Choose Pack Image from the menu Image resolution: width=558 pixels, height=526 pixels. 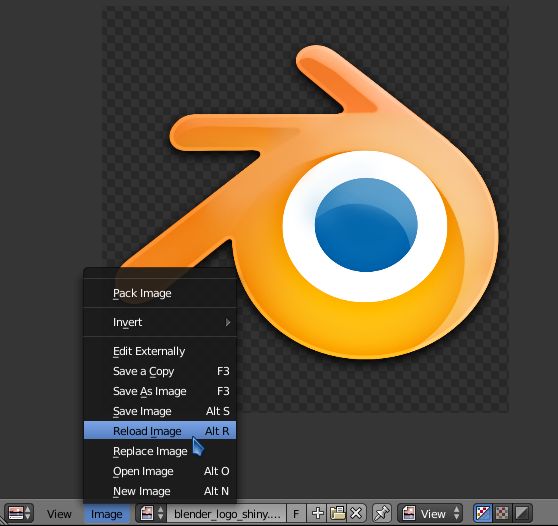click(x=160, y=293)
